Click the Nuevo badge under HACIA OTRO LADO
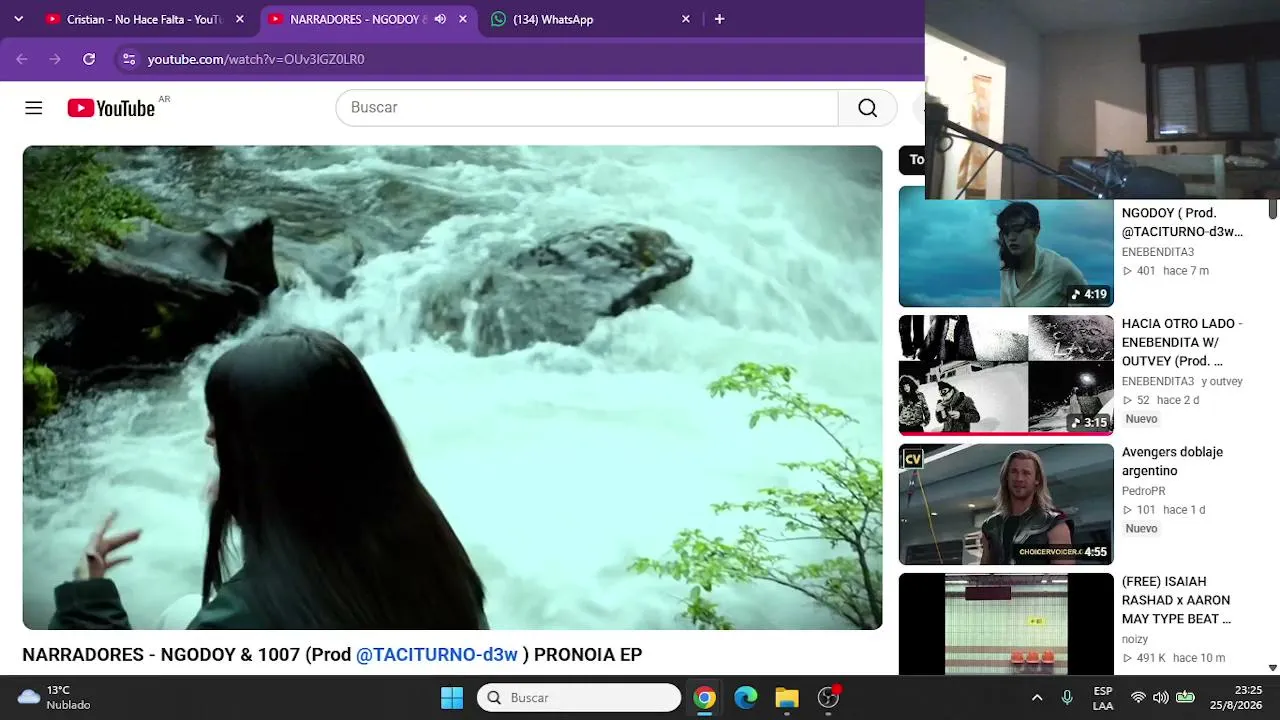Screen dimensions: 1280x720 1141,419
